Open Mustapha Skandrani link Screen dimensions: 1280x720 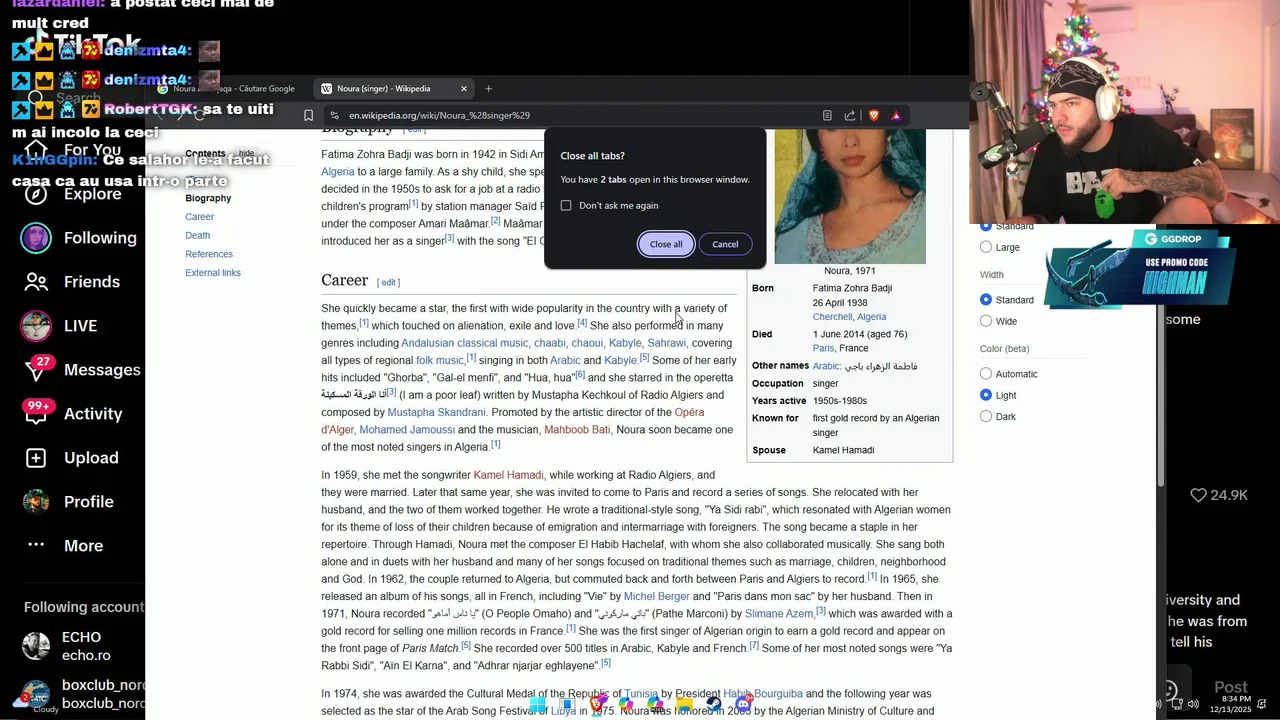coord(436,412)
